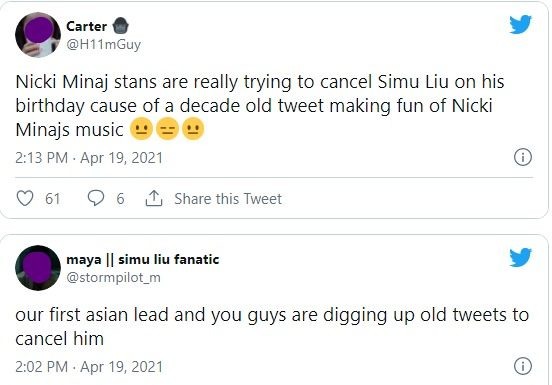Click the 6 replies count

click(x=120, y=199)
